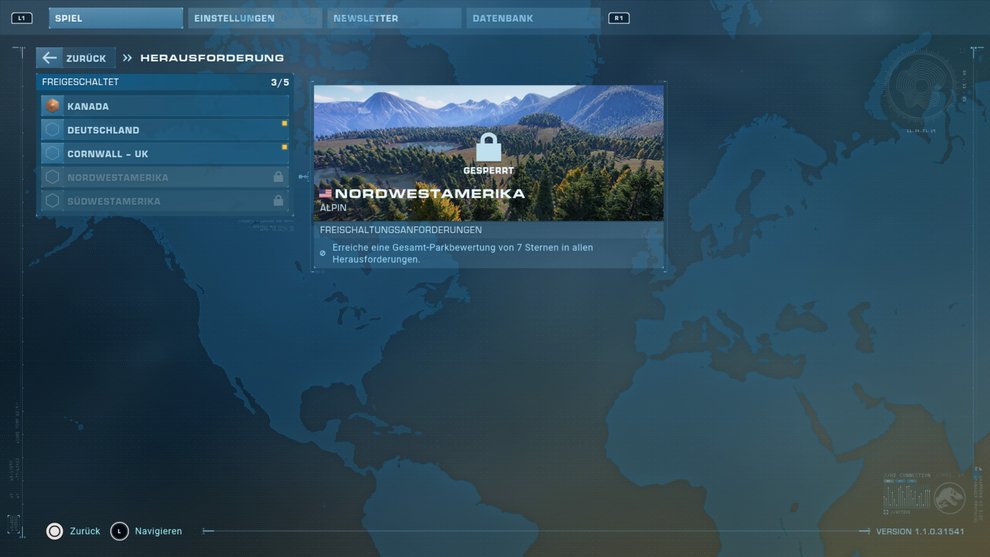This screenshot has height=557, width=990.
Task: Click the yellow new marker on CORNWALL – UK
Action: coord(285,147)
